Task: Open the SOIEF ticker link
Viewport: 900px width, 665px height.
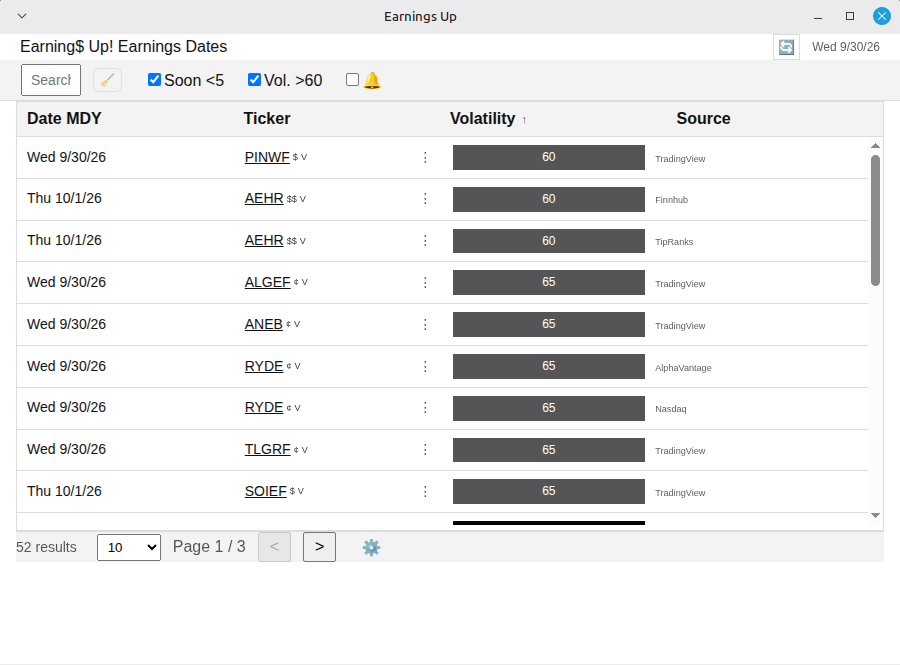Action: point(266,491)
